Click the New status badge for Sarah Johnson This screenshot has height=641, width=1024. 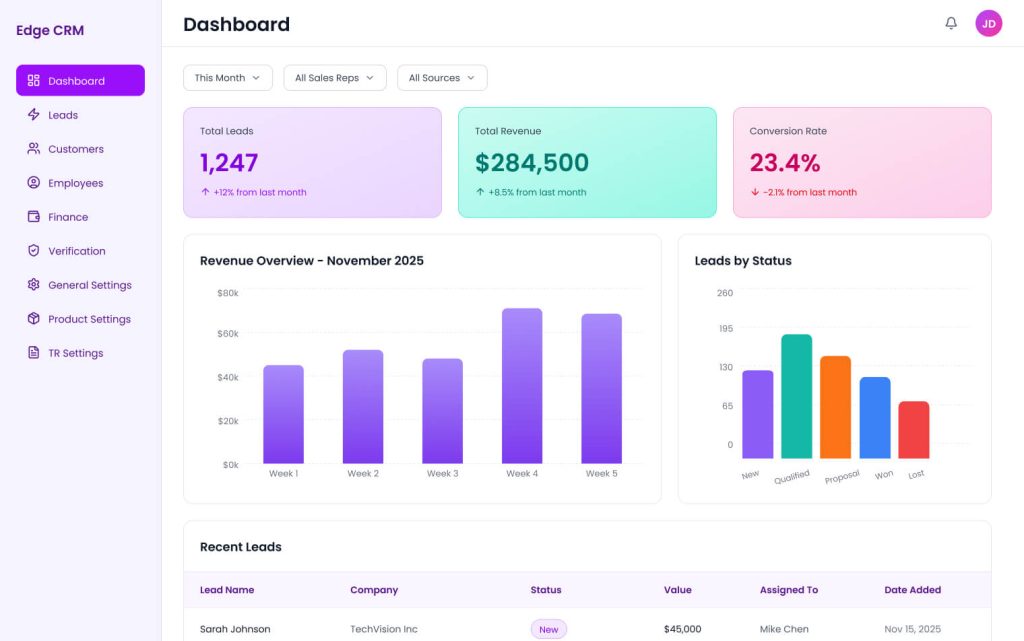point(548,629)
